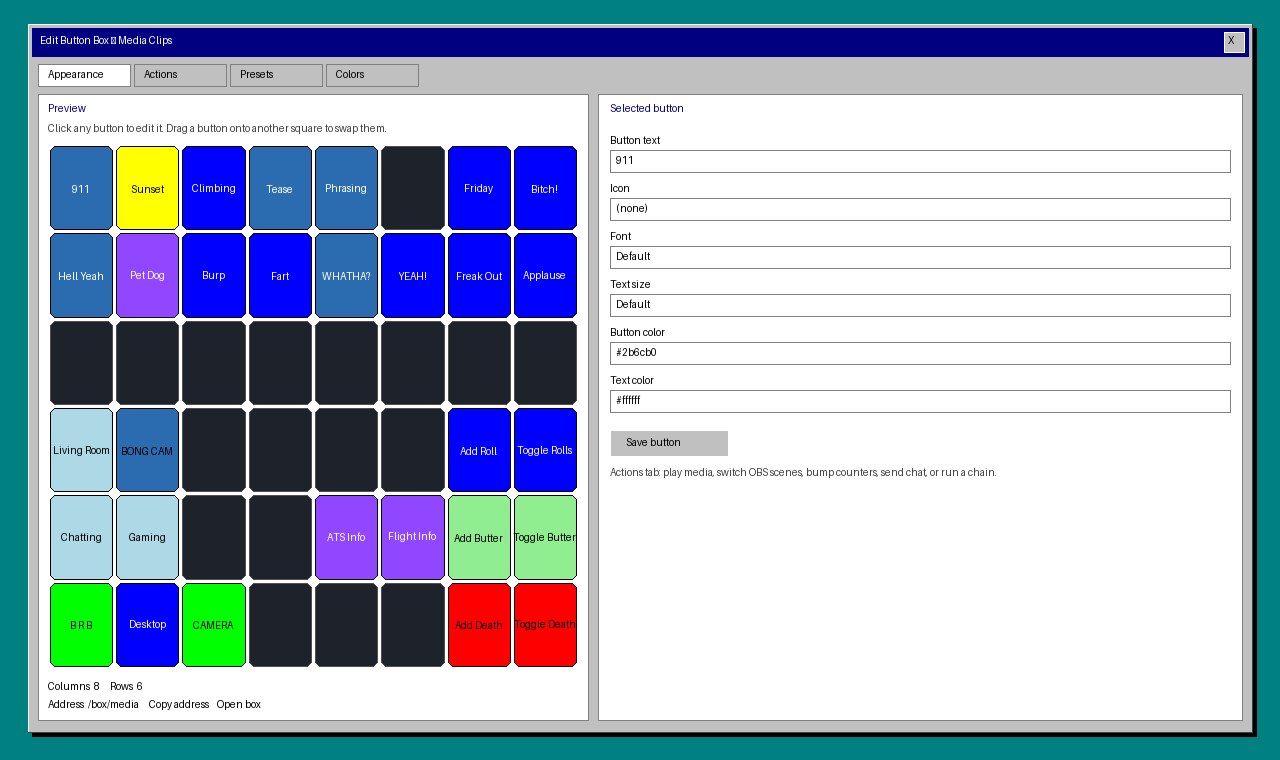Choose the green BRB button
This screenshot has width=1280, height=760.
(81, 625)
